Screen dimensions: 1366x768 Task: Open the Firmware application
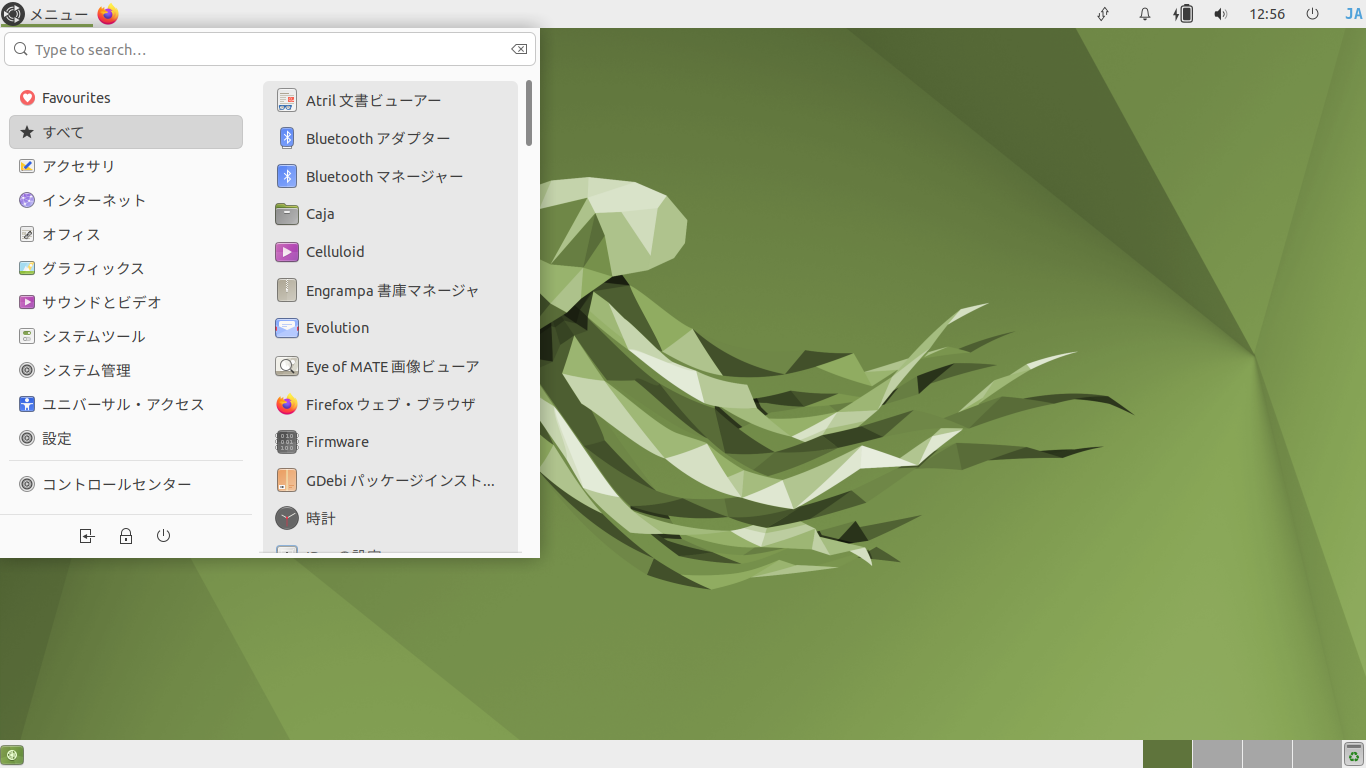click(x=390, y=442)
